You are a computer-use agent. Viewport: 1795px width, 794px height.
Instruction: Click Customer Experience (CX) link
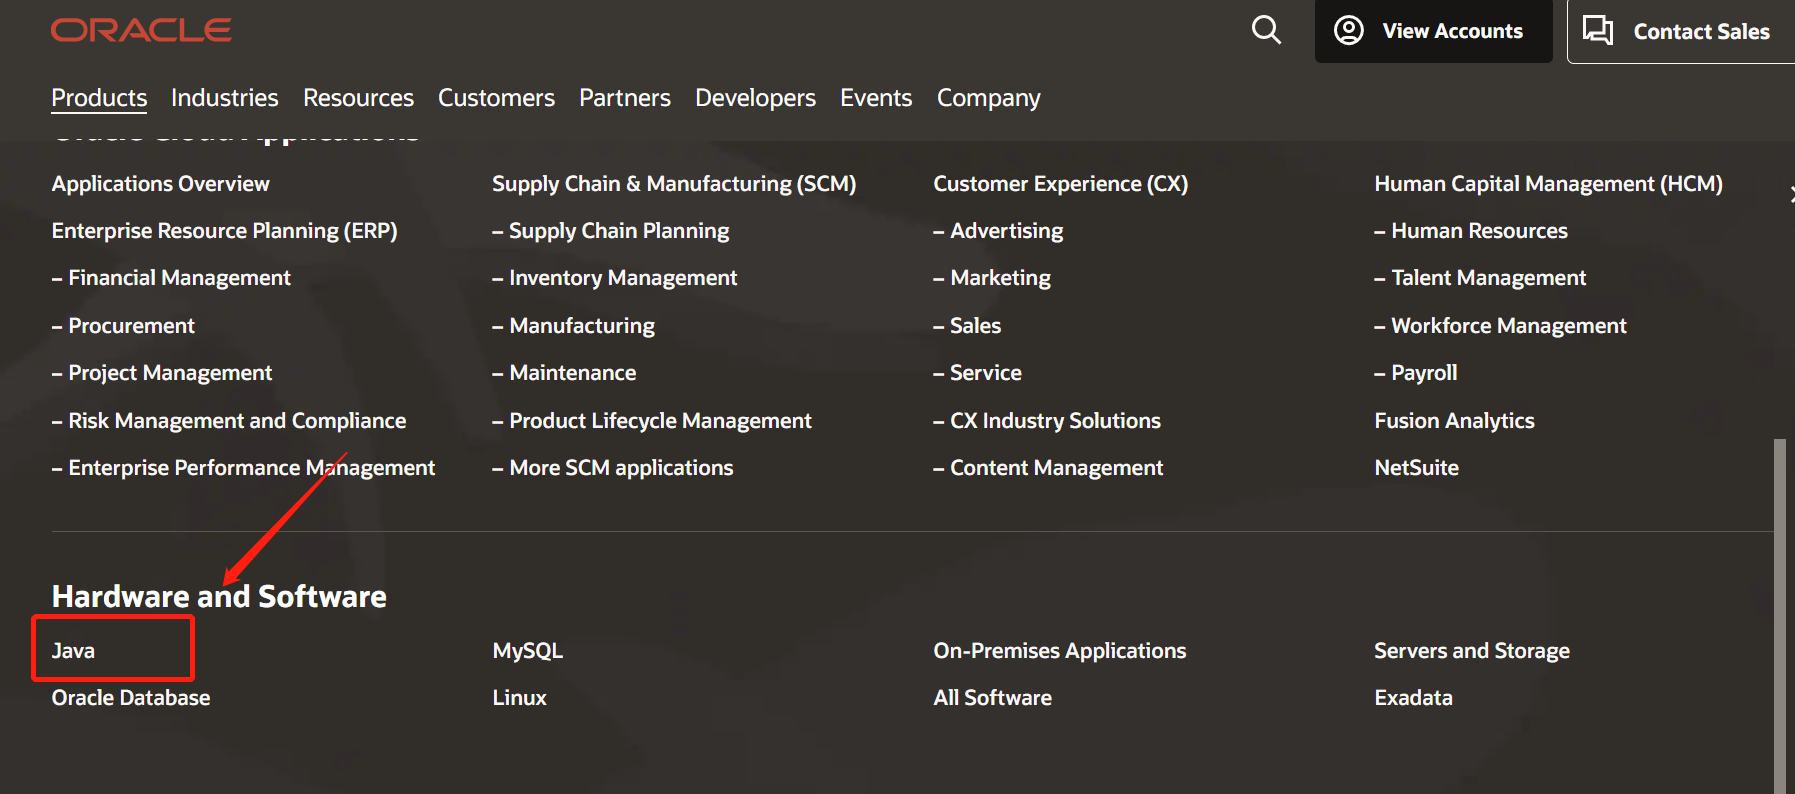[x=1060, y=184]
